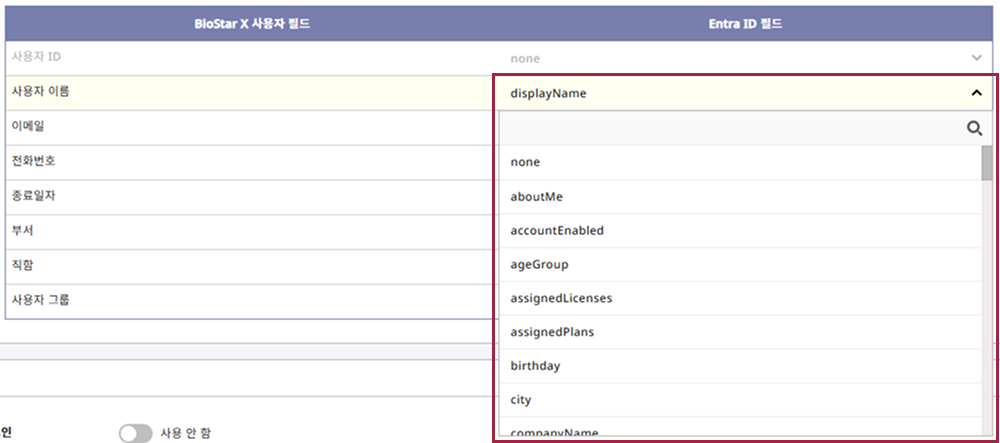Choose 'accountEnabled' from the field list
The width and height of the screenshot is (1000, 443).
(556, 230)
